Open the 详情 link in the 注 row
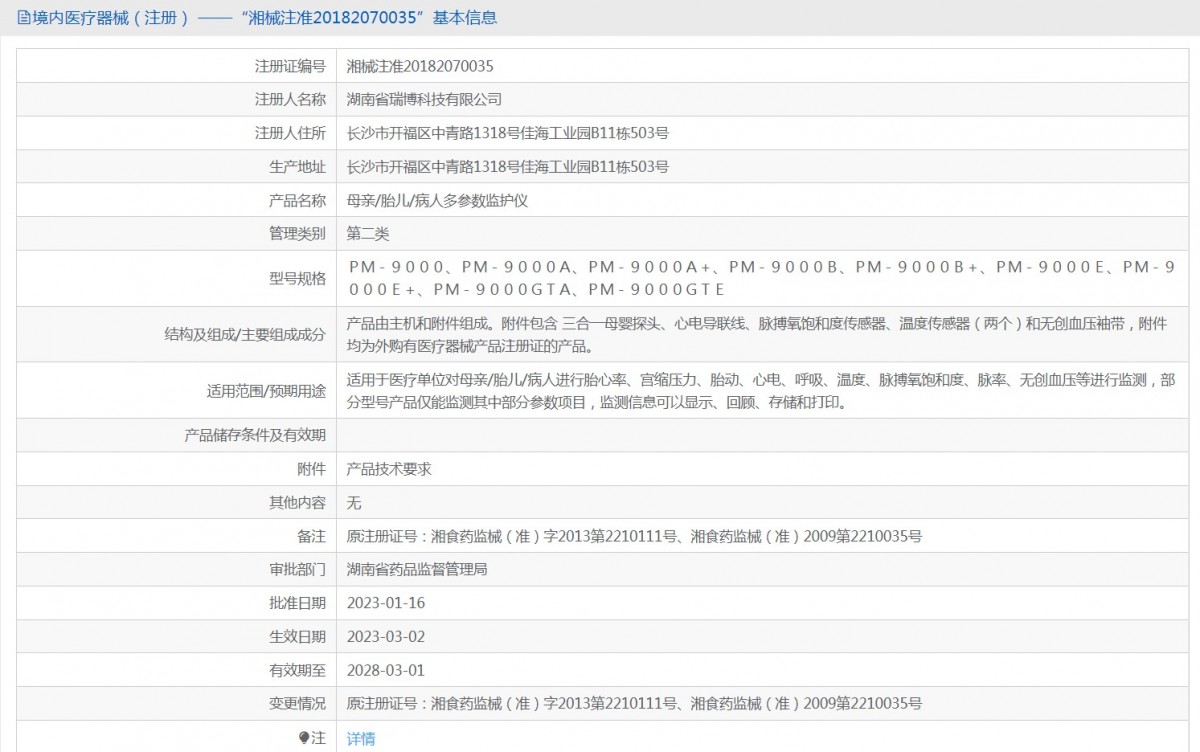 [361, 738]
